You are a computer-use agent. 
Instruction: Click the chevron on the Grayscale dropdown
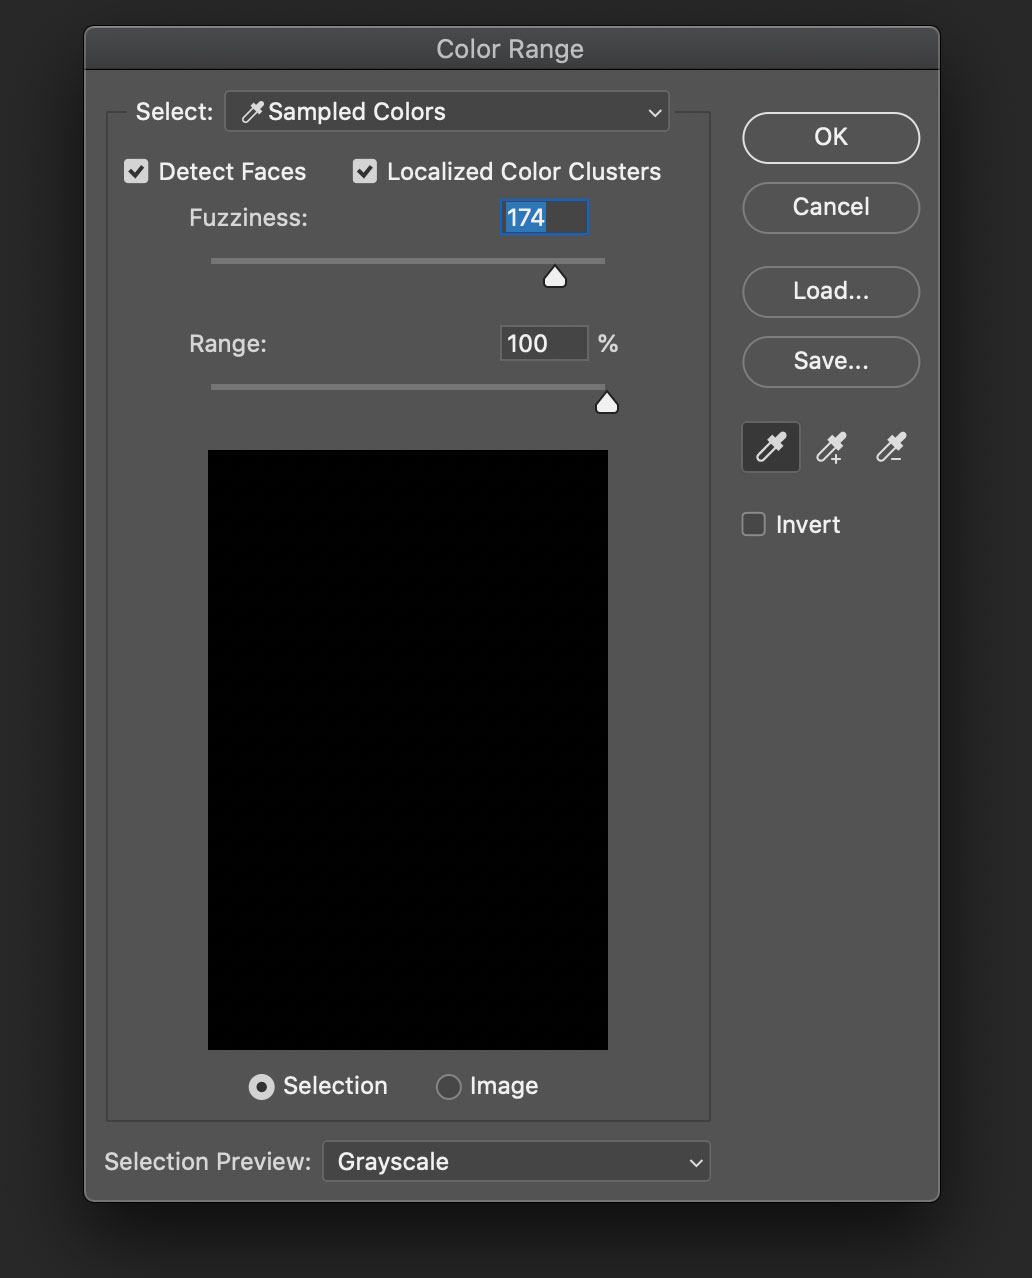point(695,1161)
